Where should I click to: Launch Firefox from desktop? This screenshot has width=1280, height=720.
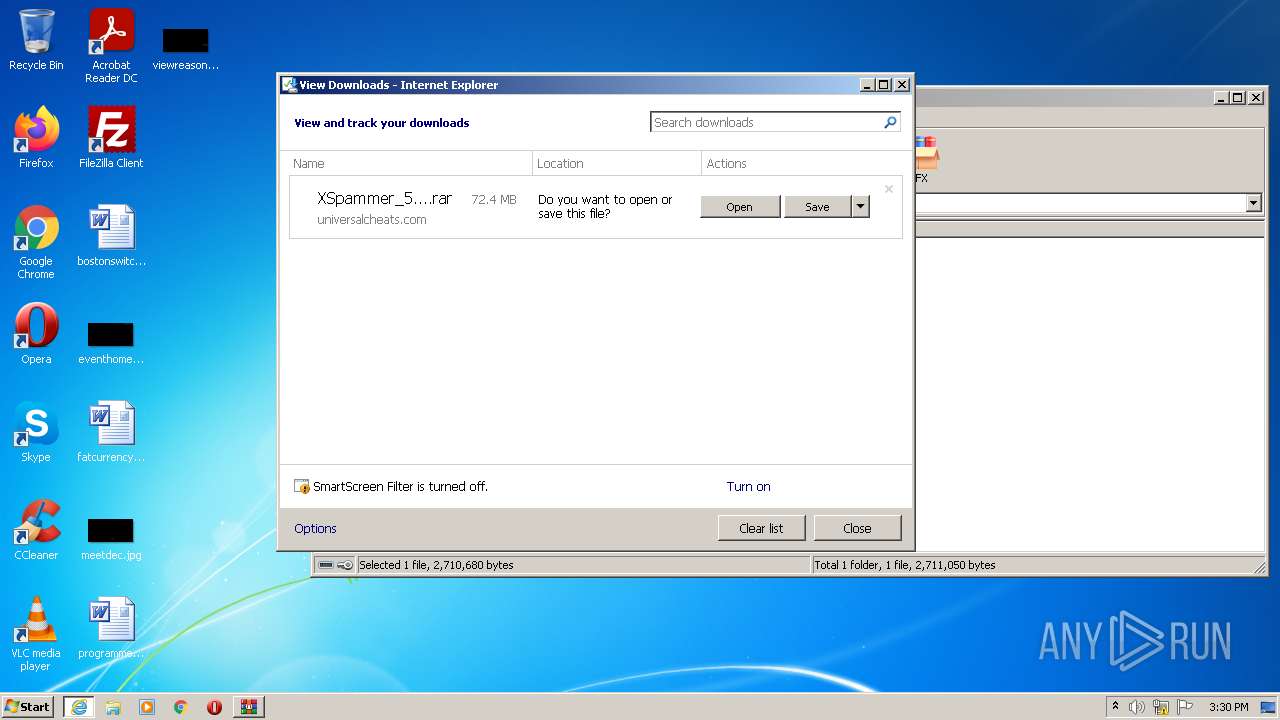click(36, 138)
